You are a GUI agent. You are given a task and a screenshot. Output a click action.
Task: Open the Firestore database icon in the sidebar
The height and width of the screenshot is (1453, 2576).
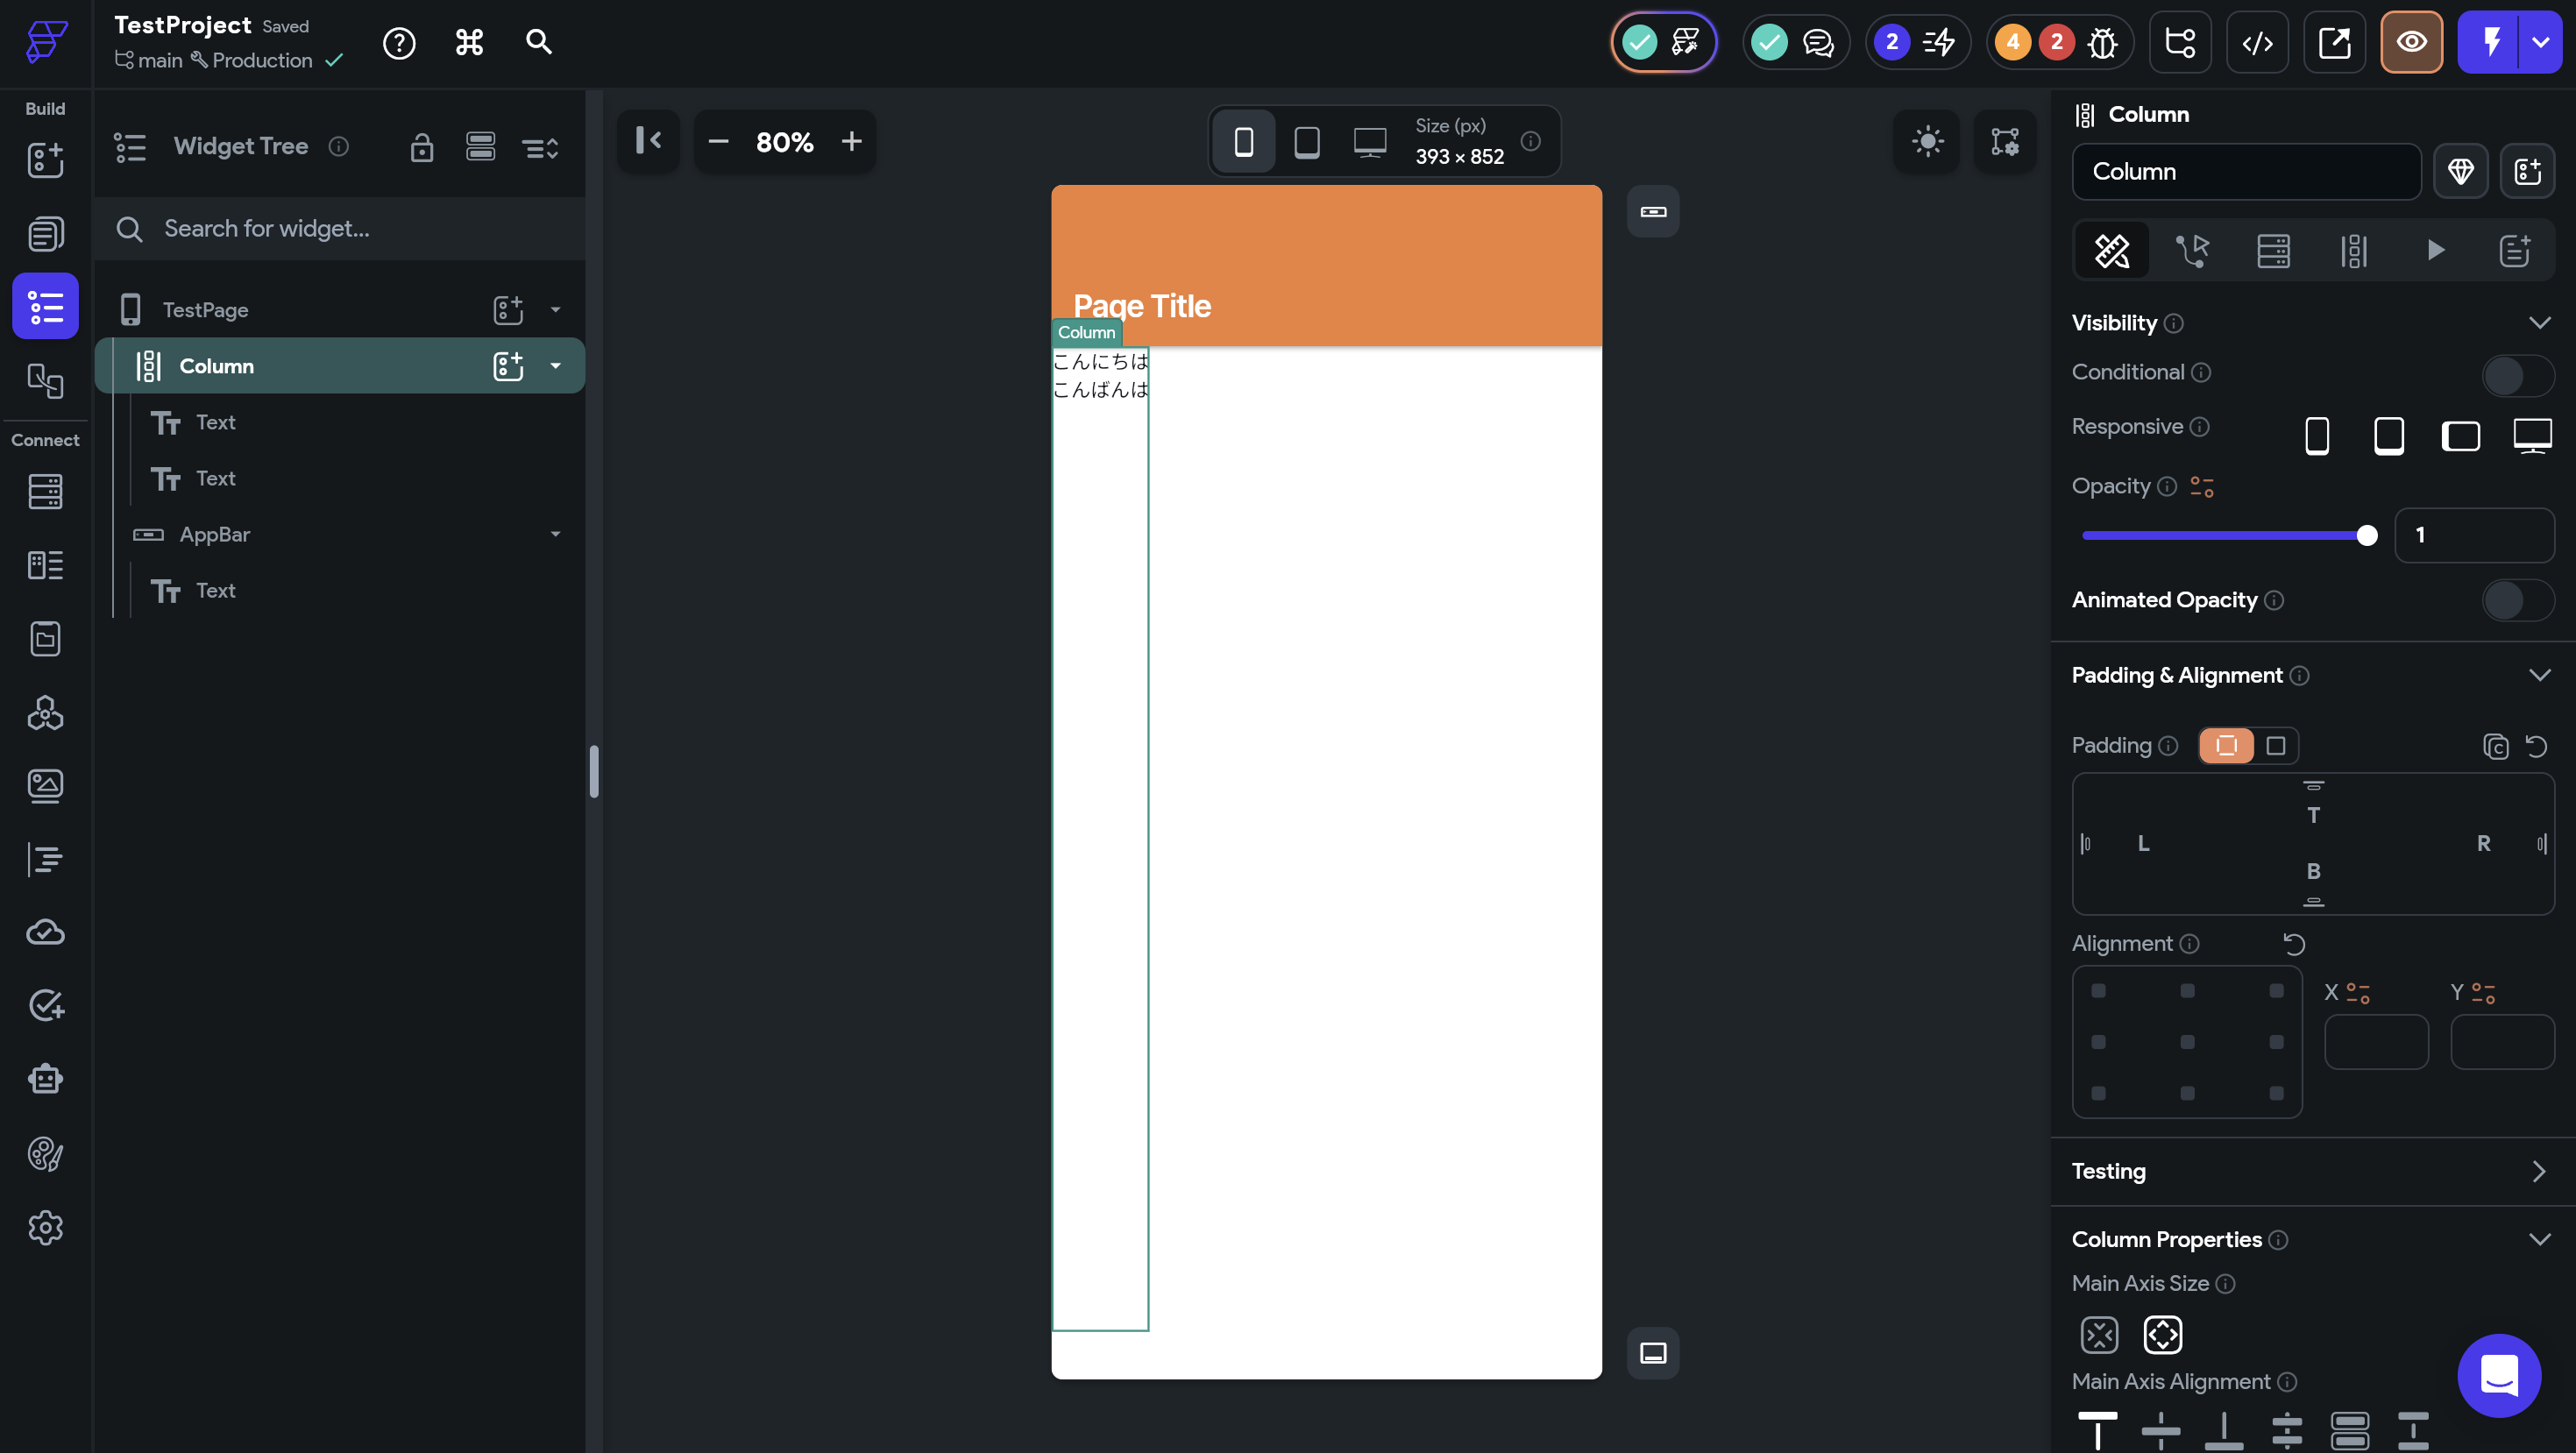(x=45, y=491)
